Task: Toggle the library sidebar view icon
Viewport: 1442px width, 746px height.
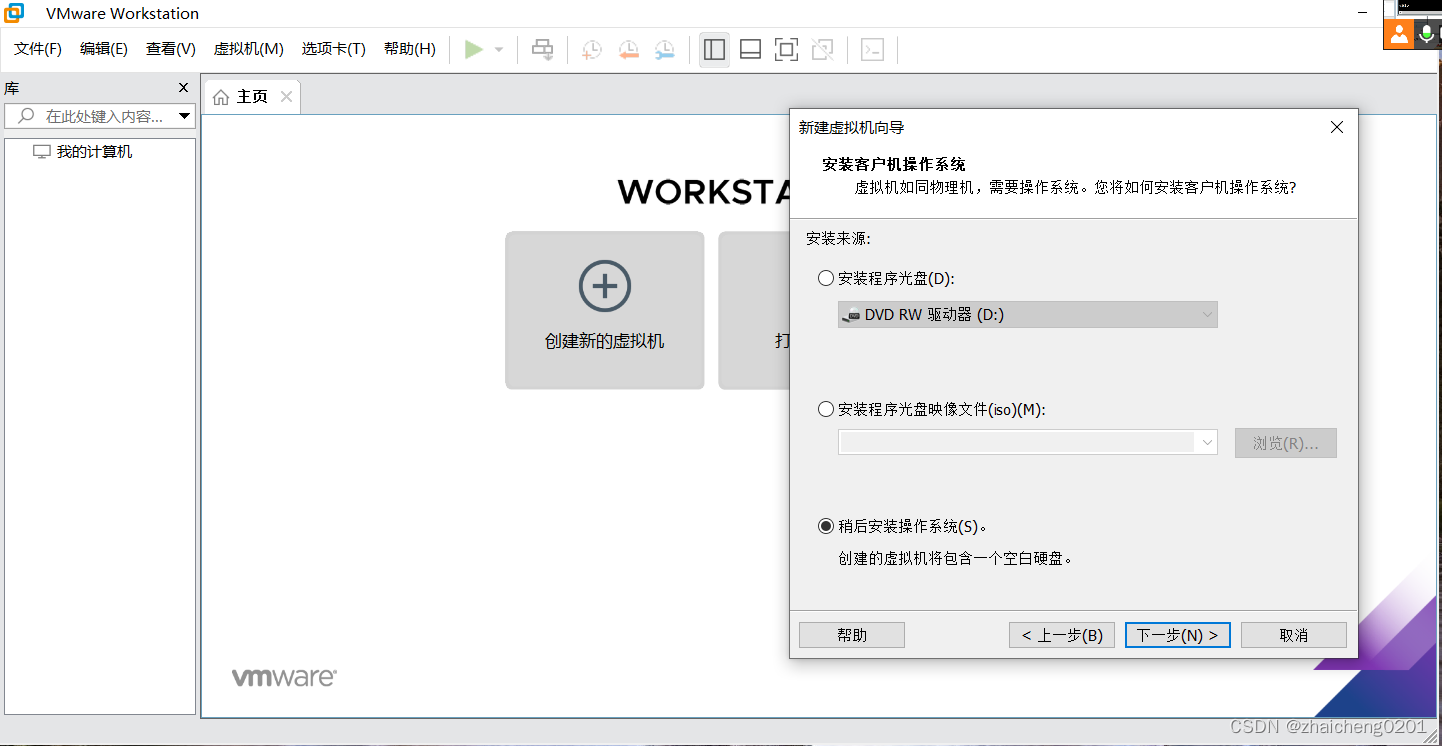Action: (x=714, y=49)
